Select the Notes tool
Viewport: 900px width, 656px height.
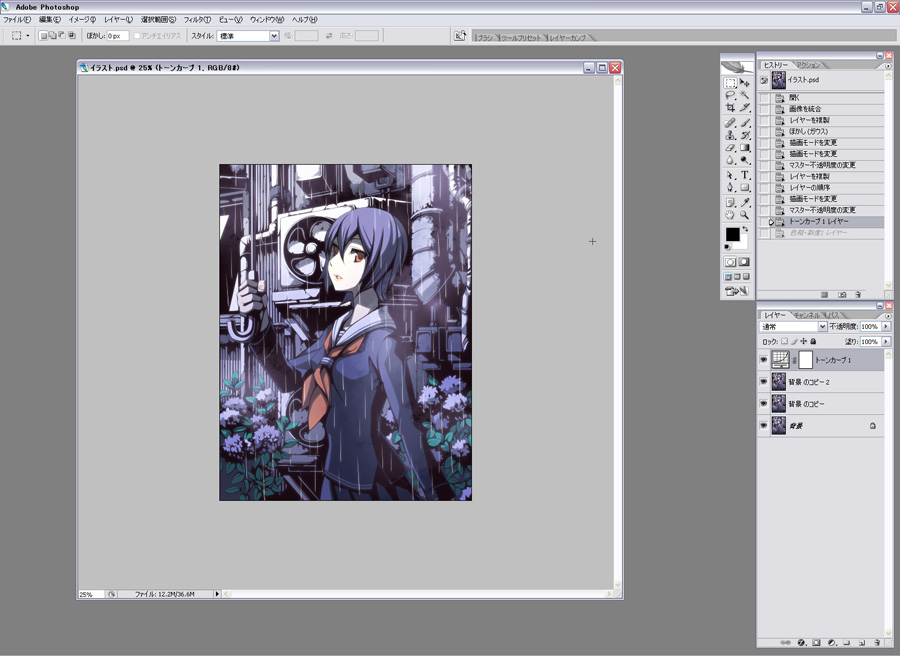(730, 203)
